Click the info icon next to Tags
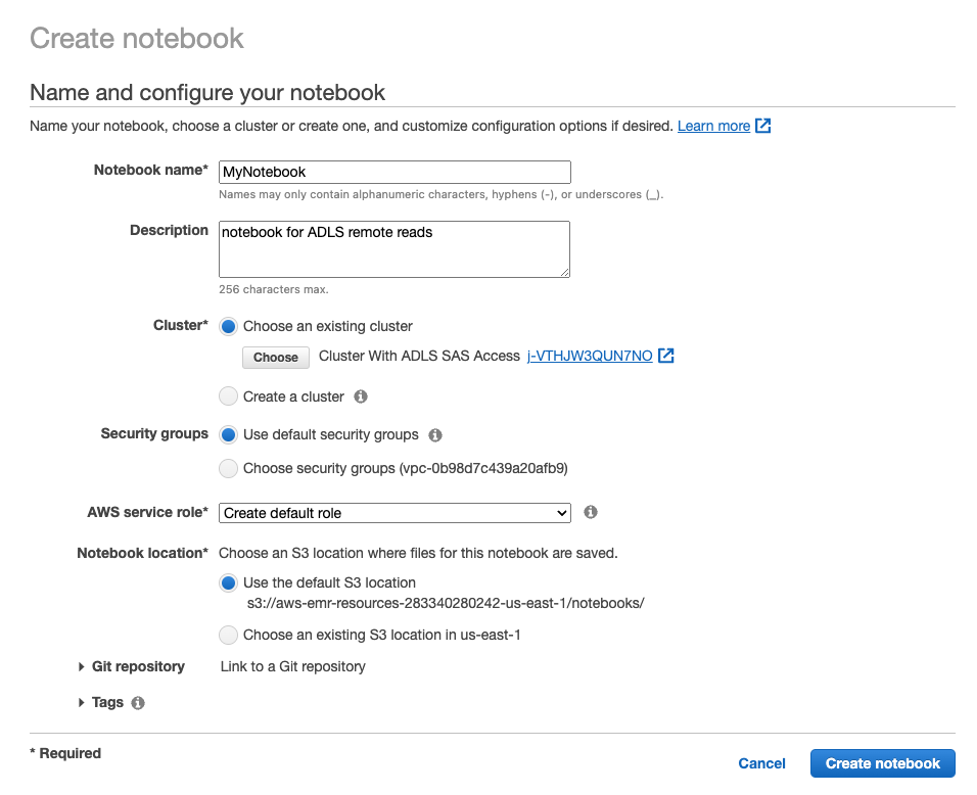Screen dimensions: 977x795 (137, 702)
